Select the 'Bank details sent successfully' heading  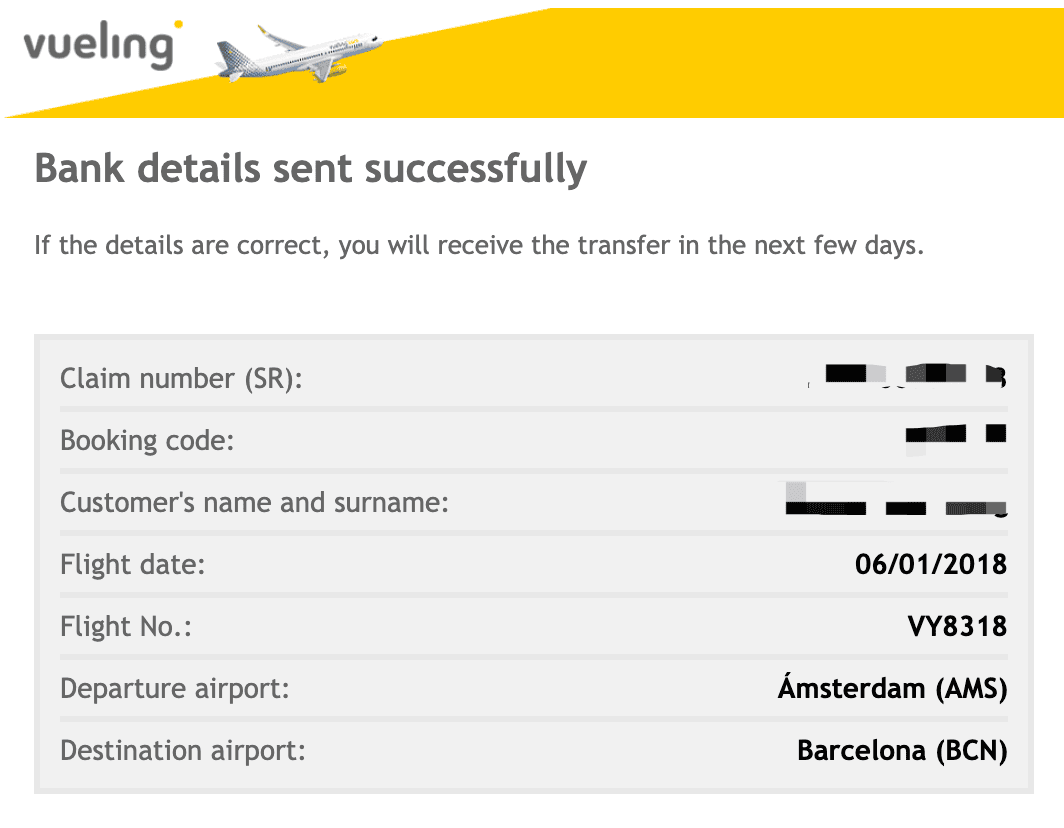pyautogui.click(x=311, y=168)
